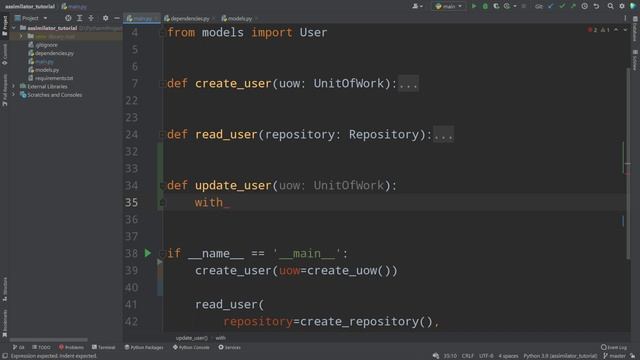Toggle the Pull Requests tool window stripe
The image size is (640, 360).
4,90
